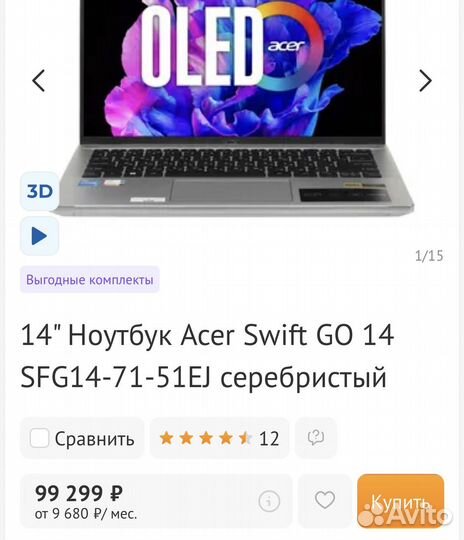This screenshot has width=464, height=540.
Task: Click the 1/15 photo counter
Action: click(x=429, y=256)
